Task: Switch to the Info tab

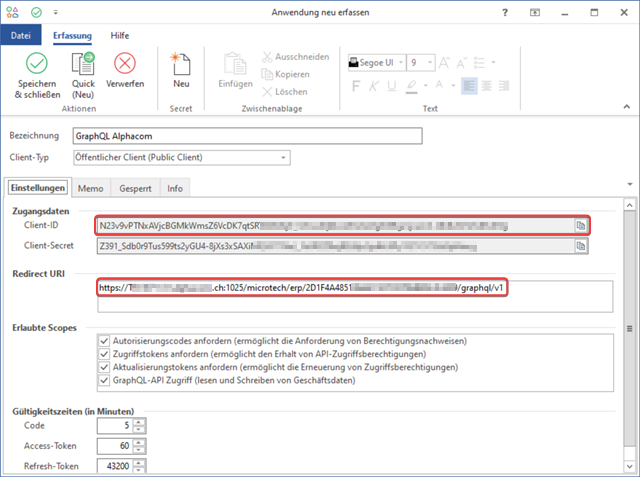Action: 175,189
